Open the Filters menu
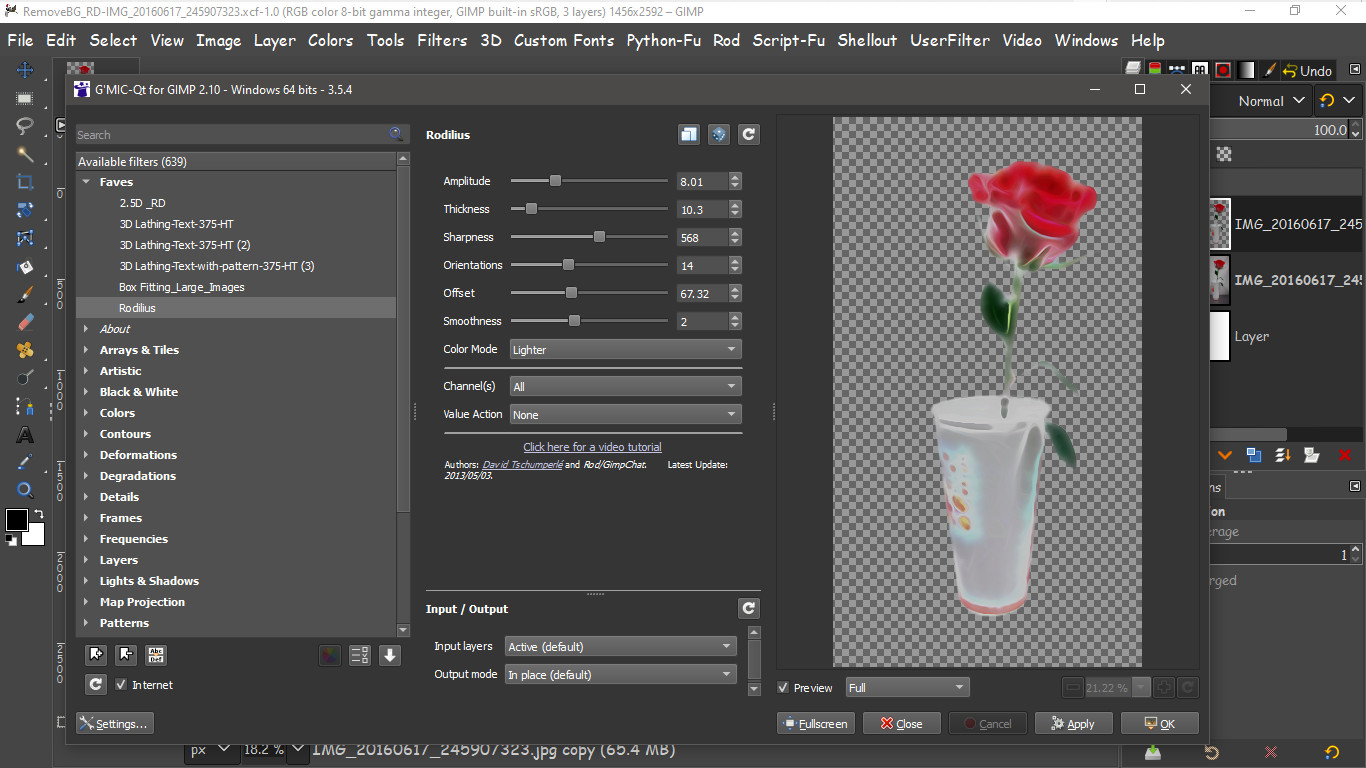 (x=442, y=40)
